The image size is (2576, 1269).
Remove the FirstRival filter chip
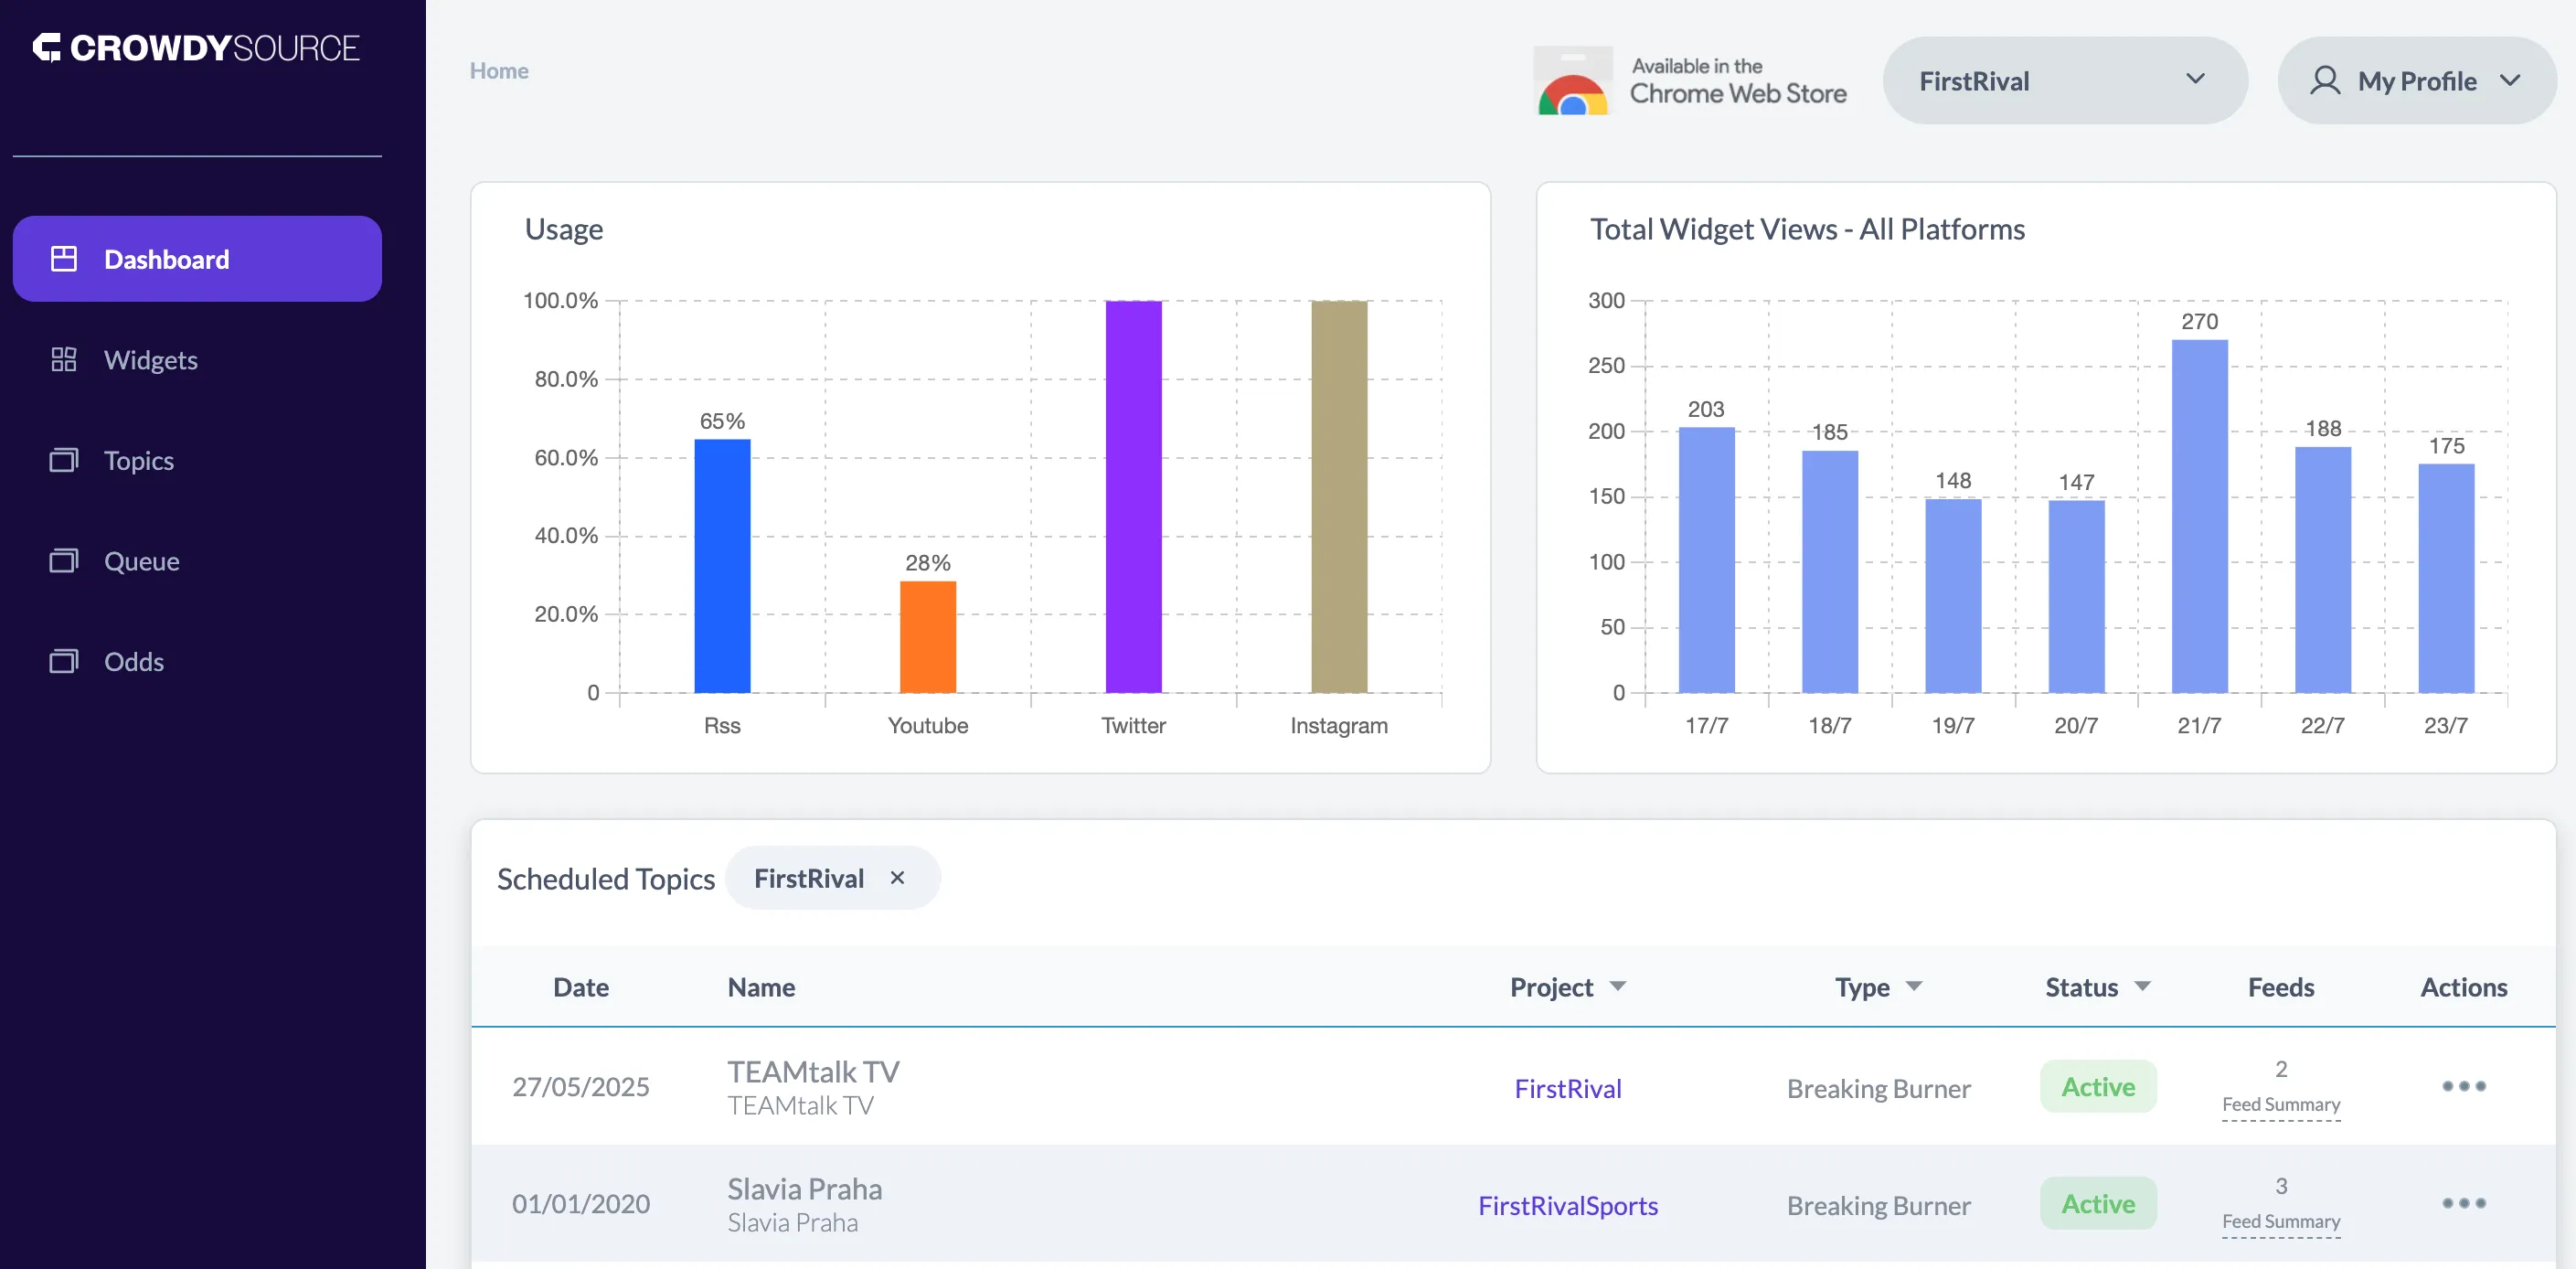point(897,877)
